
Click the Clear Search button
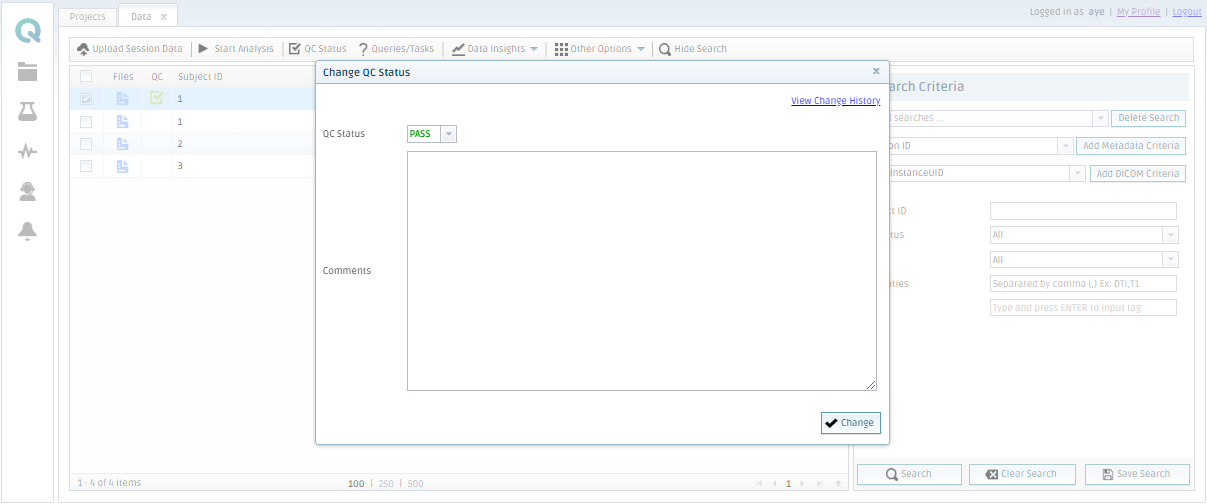tap(1022, 474)
